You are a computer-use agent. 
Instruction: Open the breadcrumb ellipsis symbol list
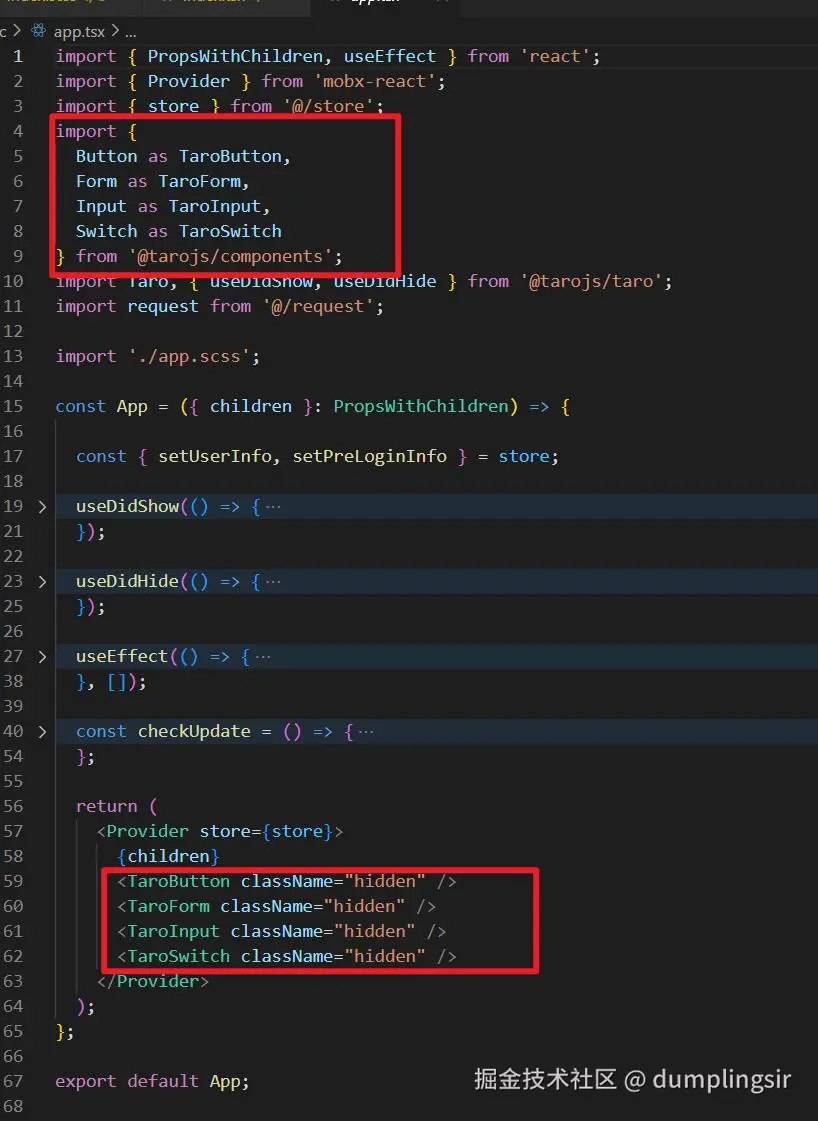pos(131,32)
